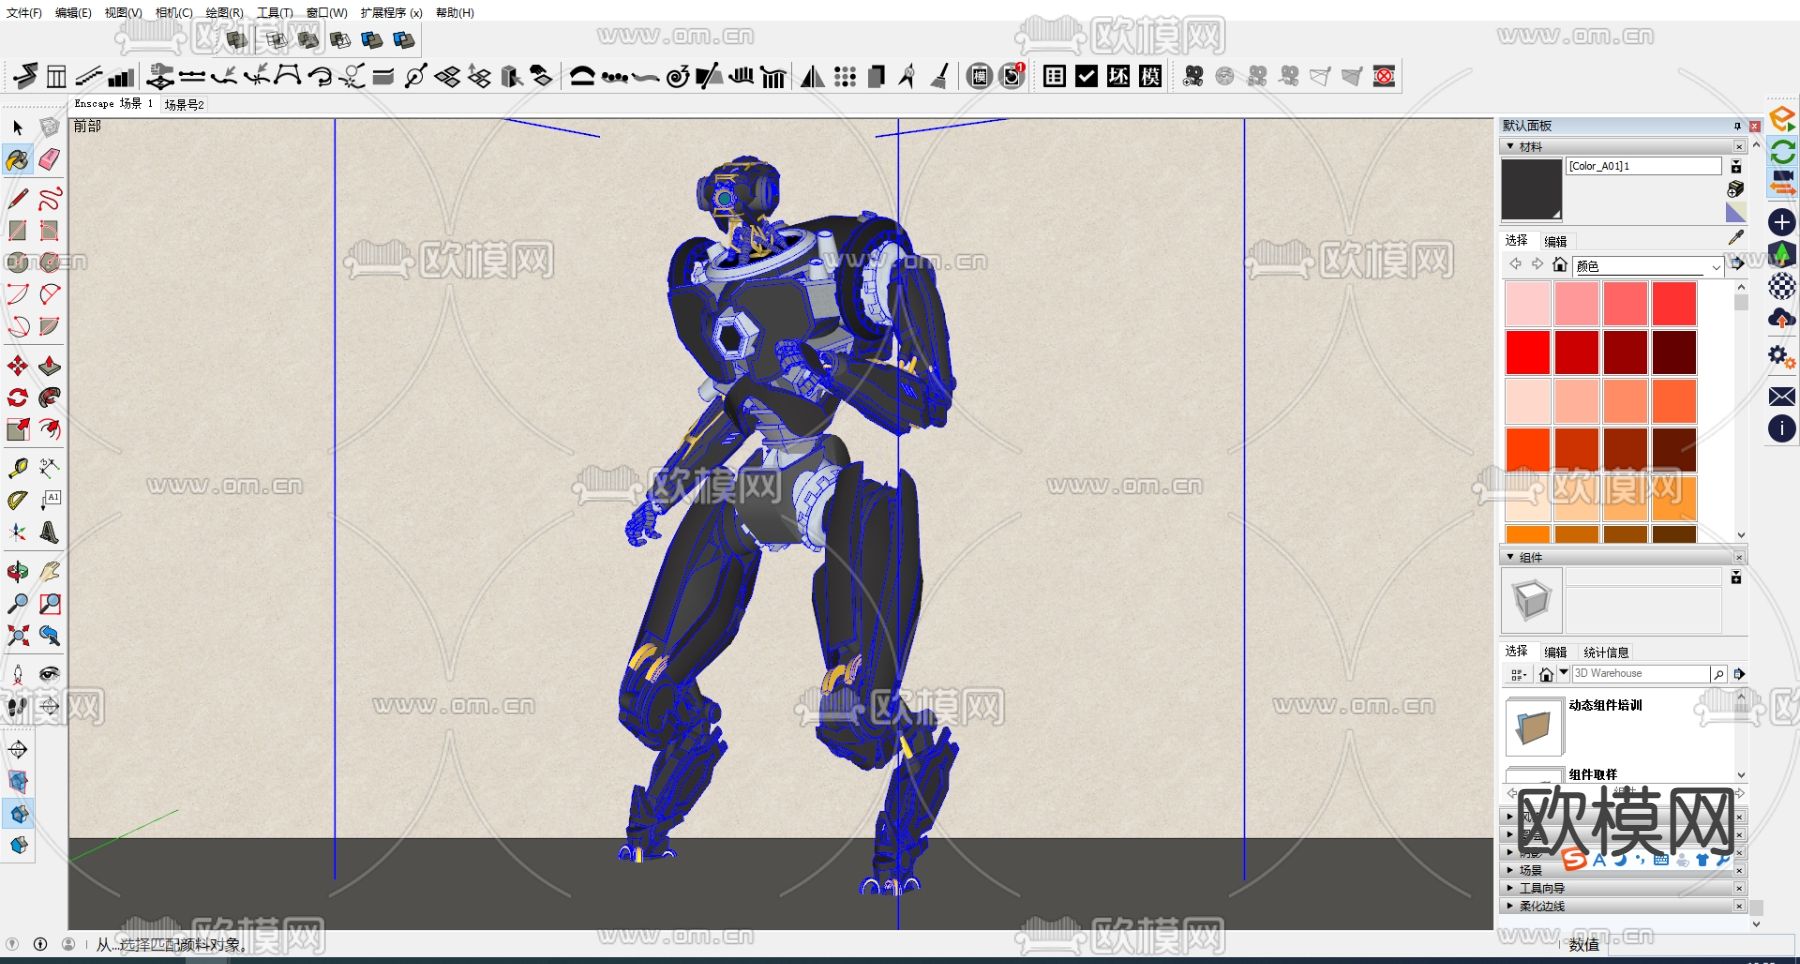Select the Eraser tool
Screen dimensions: 1800x964
point(49,159)
